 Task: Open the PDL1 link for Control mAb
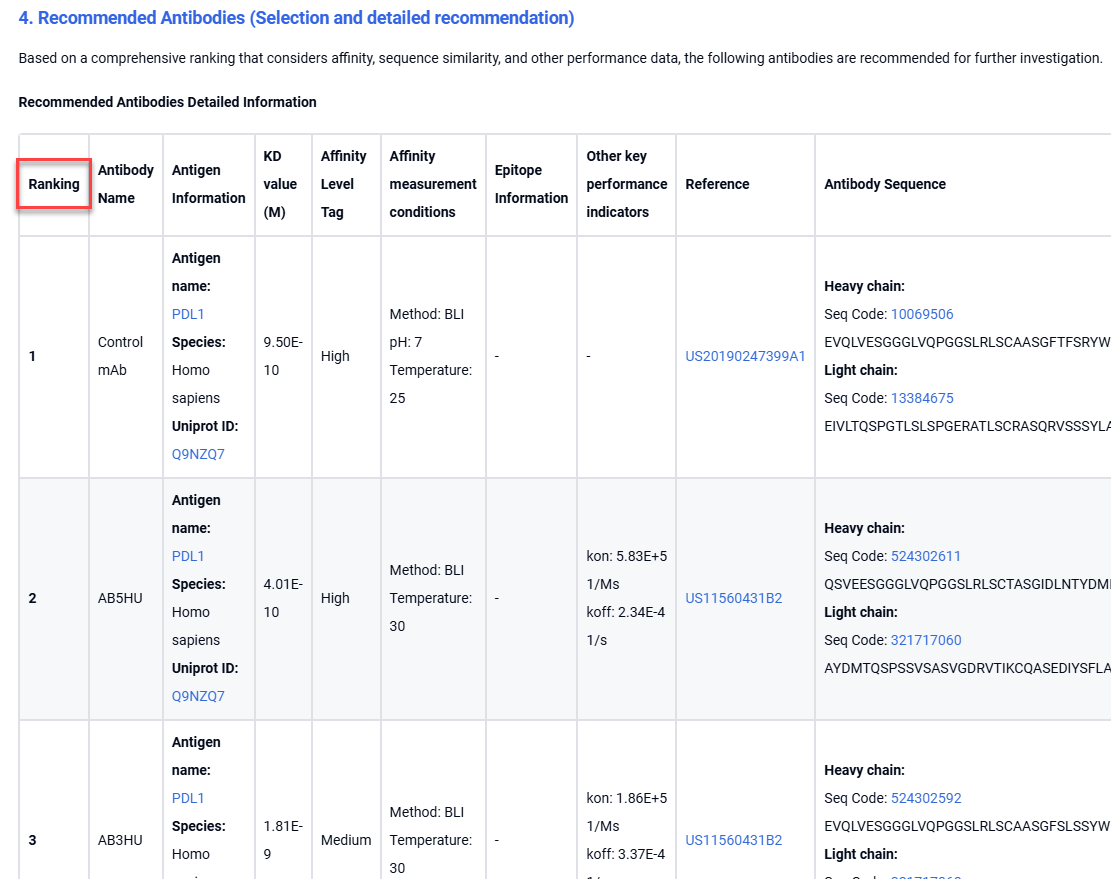point(188,314)
